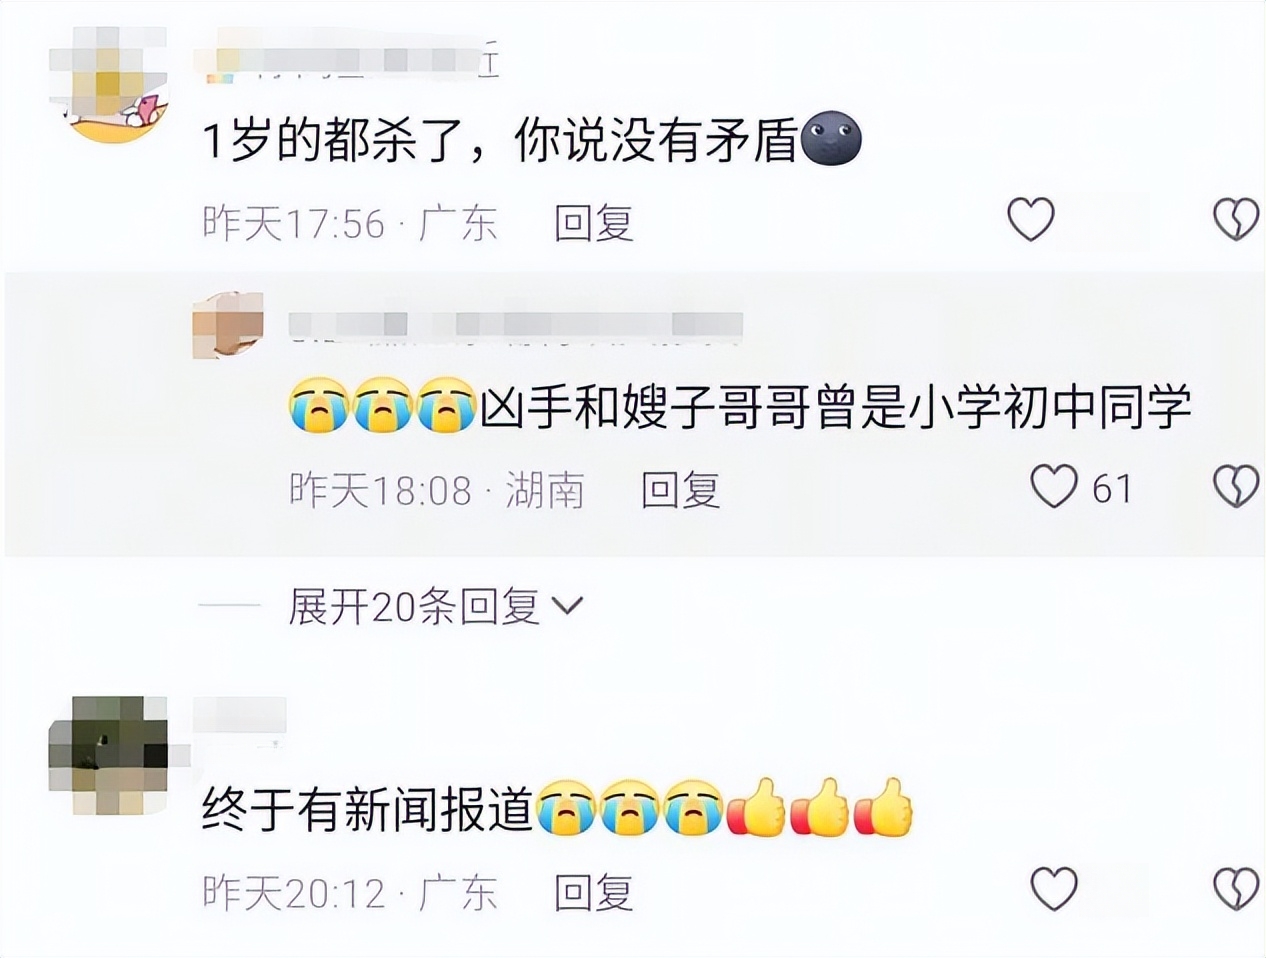Image resolution: width=1266 pixels, height=958 pixels.
Task: Click the chevron next to 展开20条回复
Action: 567,606
